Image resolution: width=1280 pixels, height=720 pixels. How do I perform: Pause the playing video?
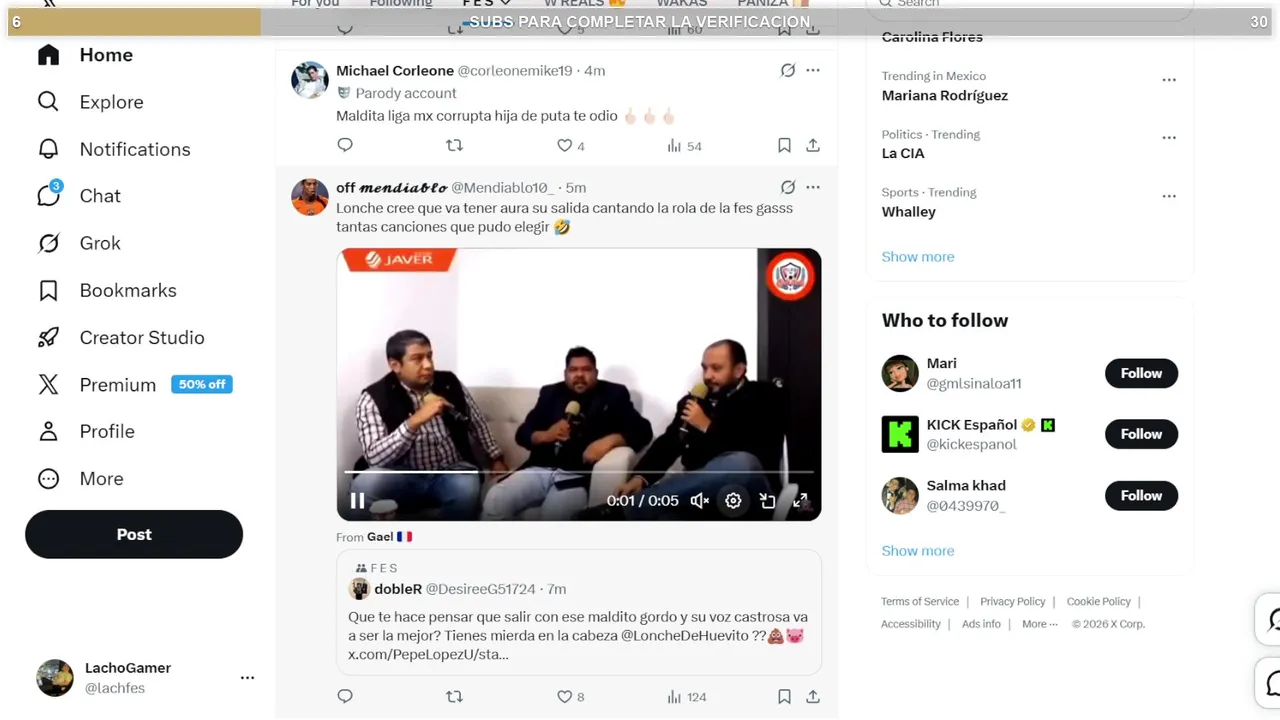(357, 501)
